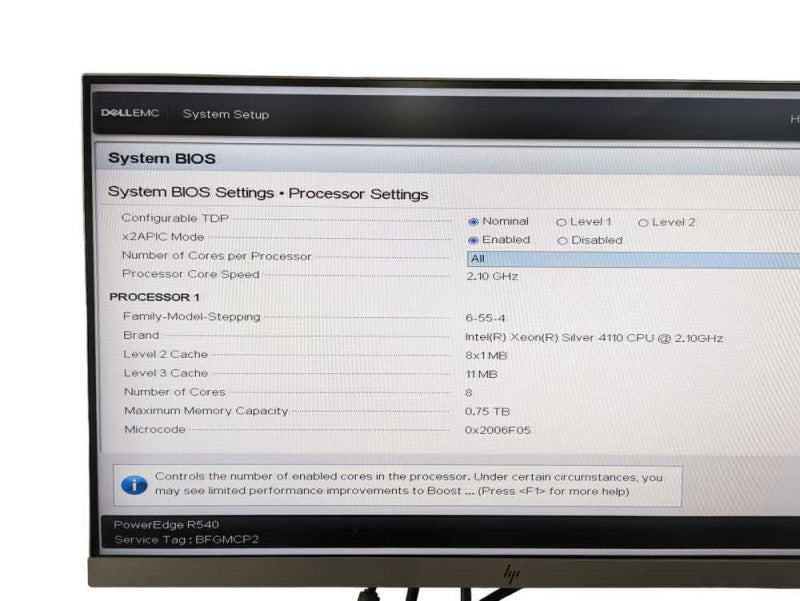Select the Level 3 Cache label

tap(166, 373)
